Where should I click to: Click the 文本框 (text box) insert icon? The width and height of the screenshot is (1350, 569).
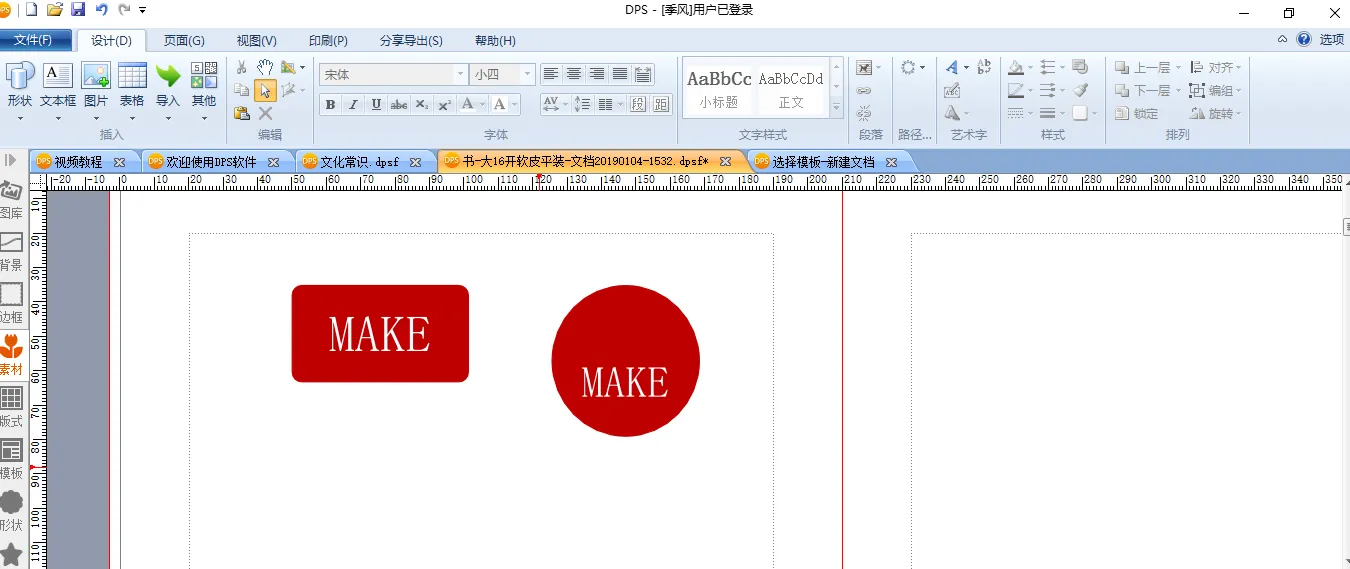pyautogui.click(x=57, y=83)
